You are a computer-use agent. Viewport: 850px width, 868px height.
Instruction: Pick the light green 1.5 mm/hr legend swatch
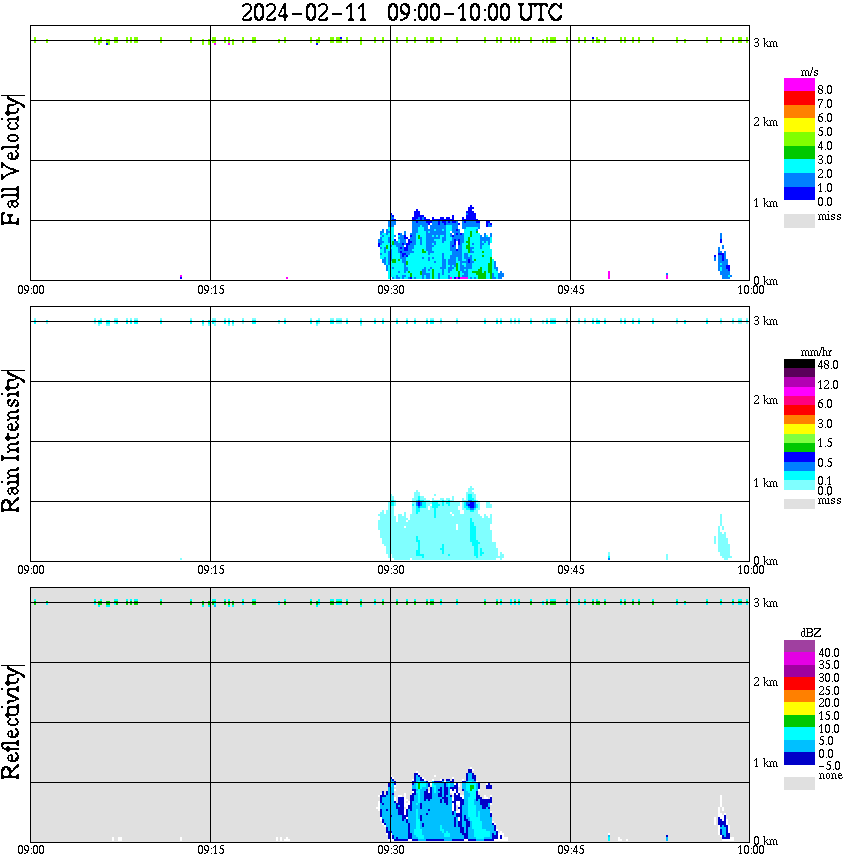click(x=799, y=438)
